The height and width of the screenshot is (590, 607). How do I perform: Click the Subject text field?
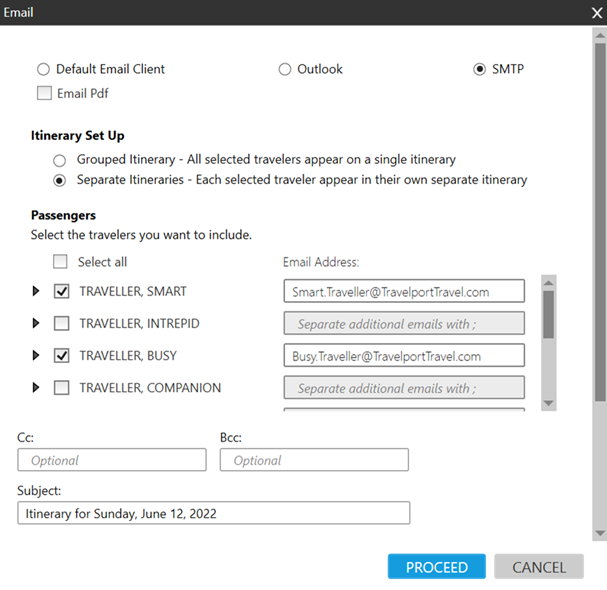[214, 513]
